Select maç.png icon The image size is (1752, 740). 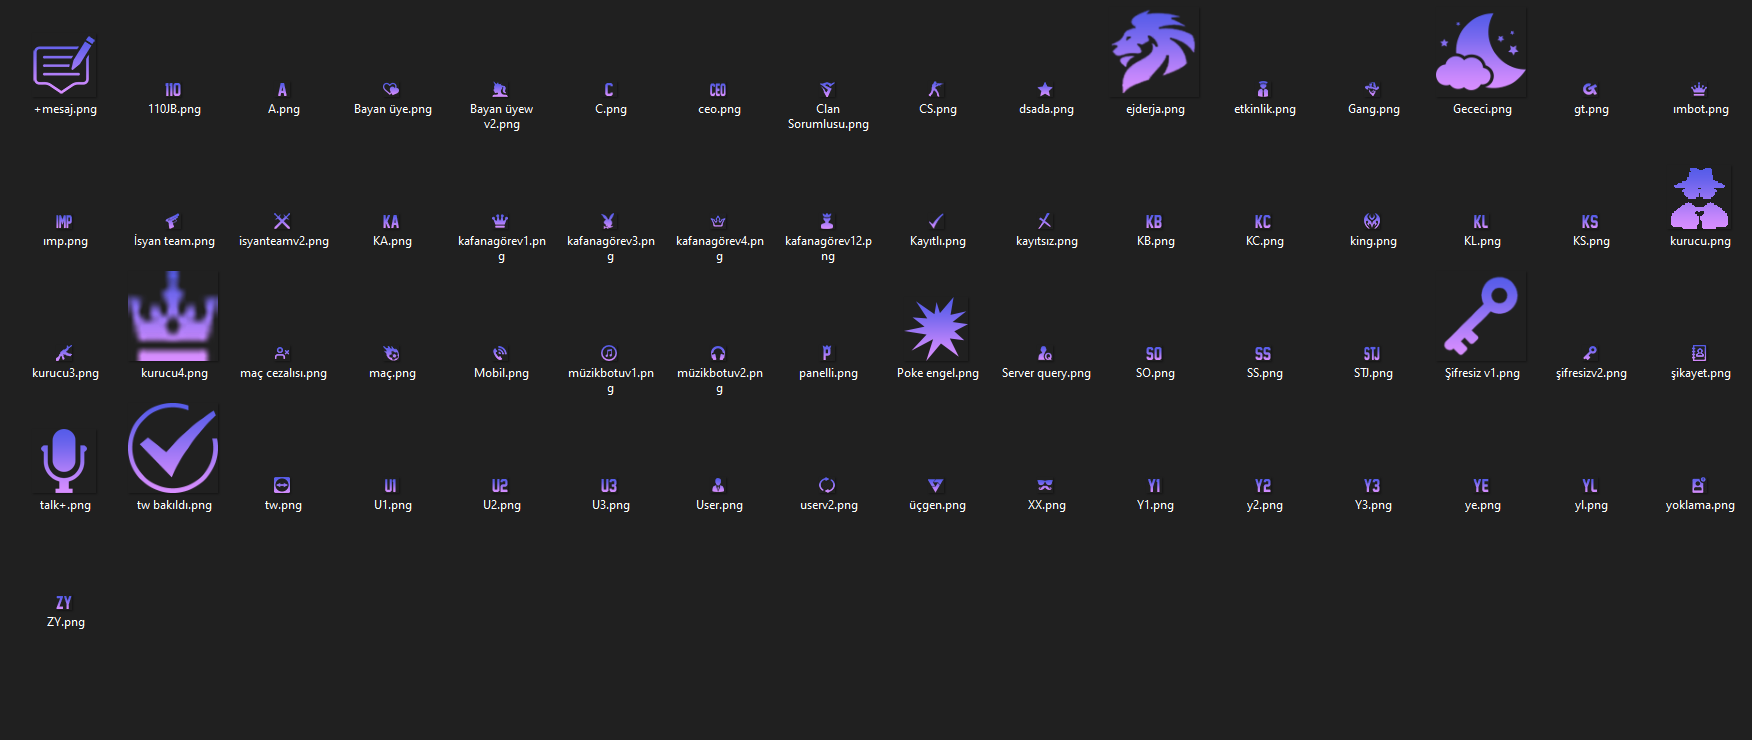(x=391, y=354)
